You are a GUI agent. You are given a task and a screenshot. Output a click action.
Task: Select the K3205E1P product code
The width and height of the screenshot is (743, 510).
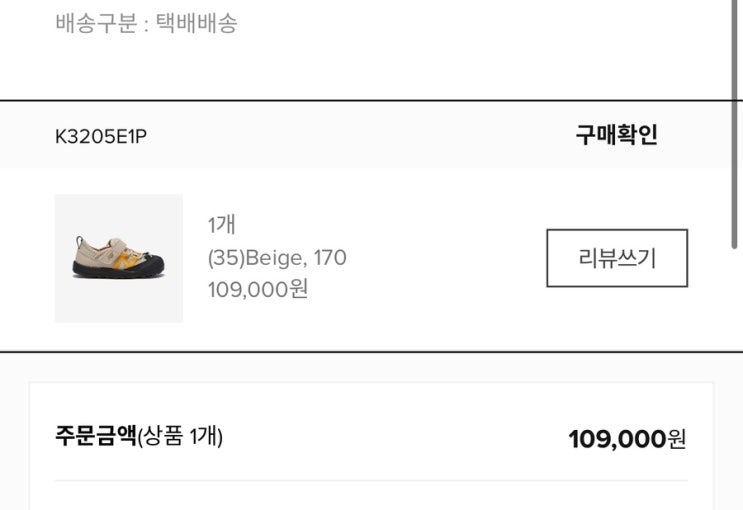101,136
